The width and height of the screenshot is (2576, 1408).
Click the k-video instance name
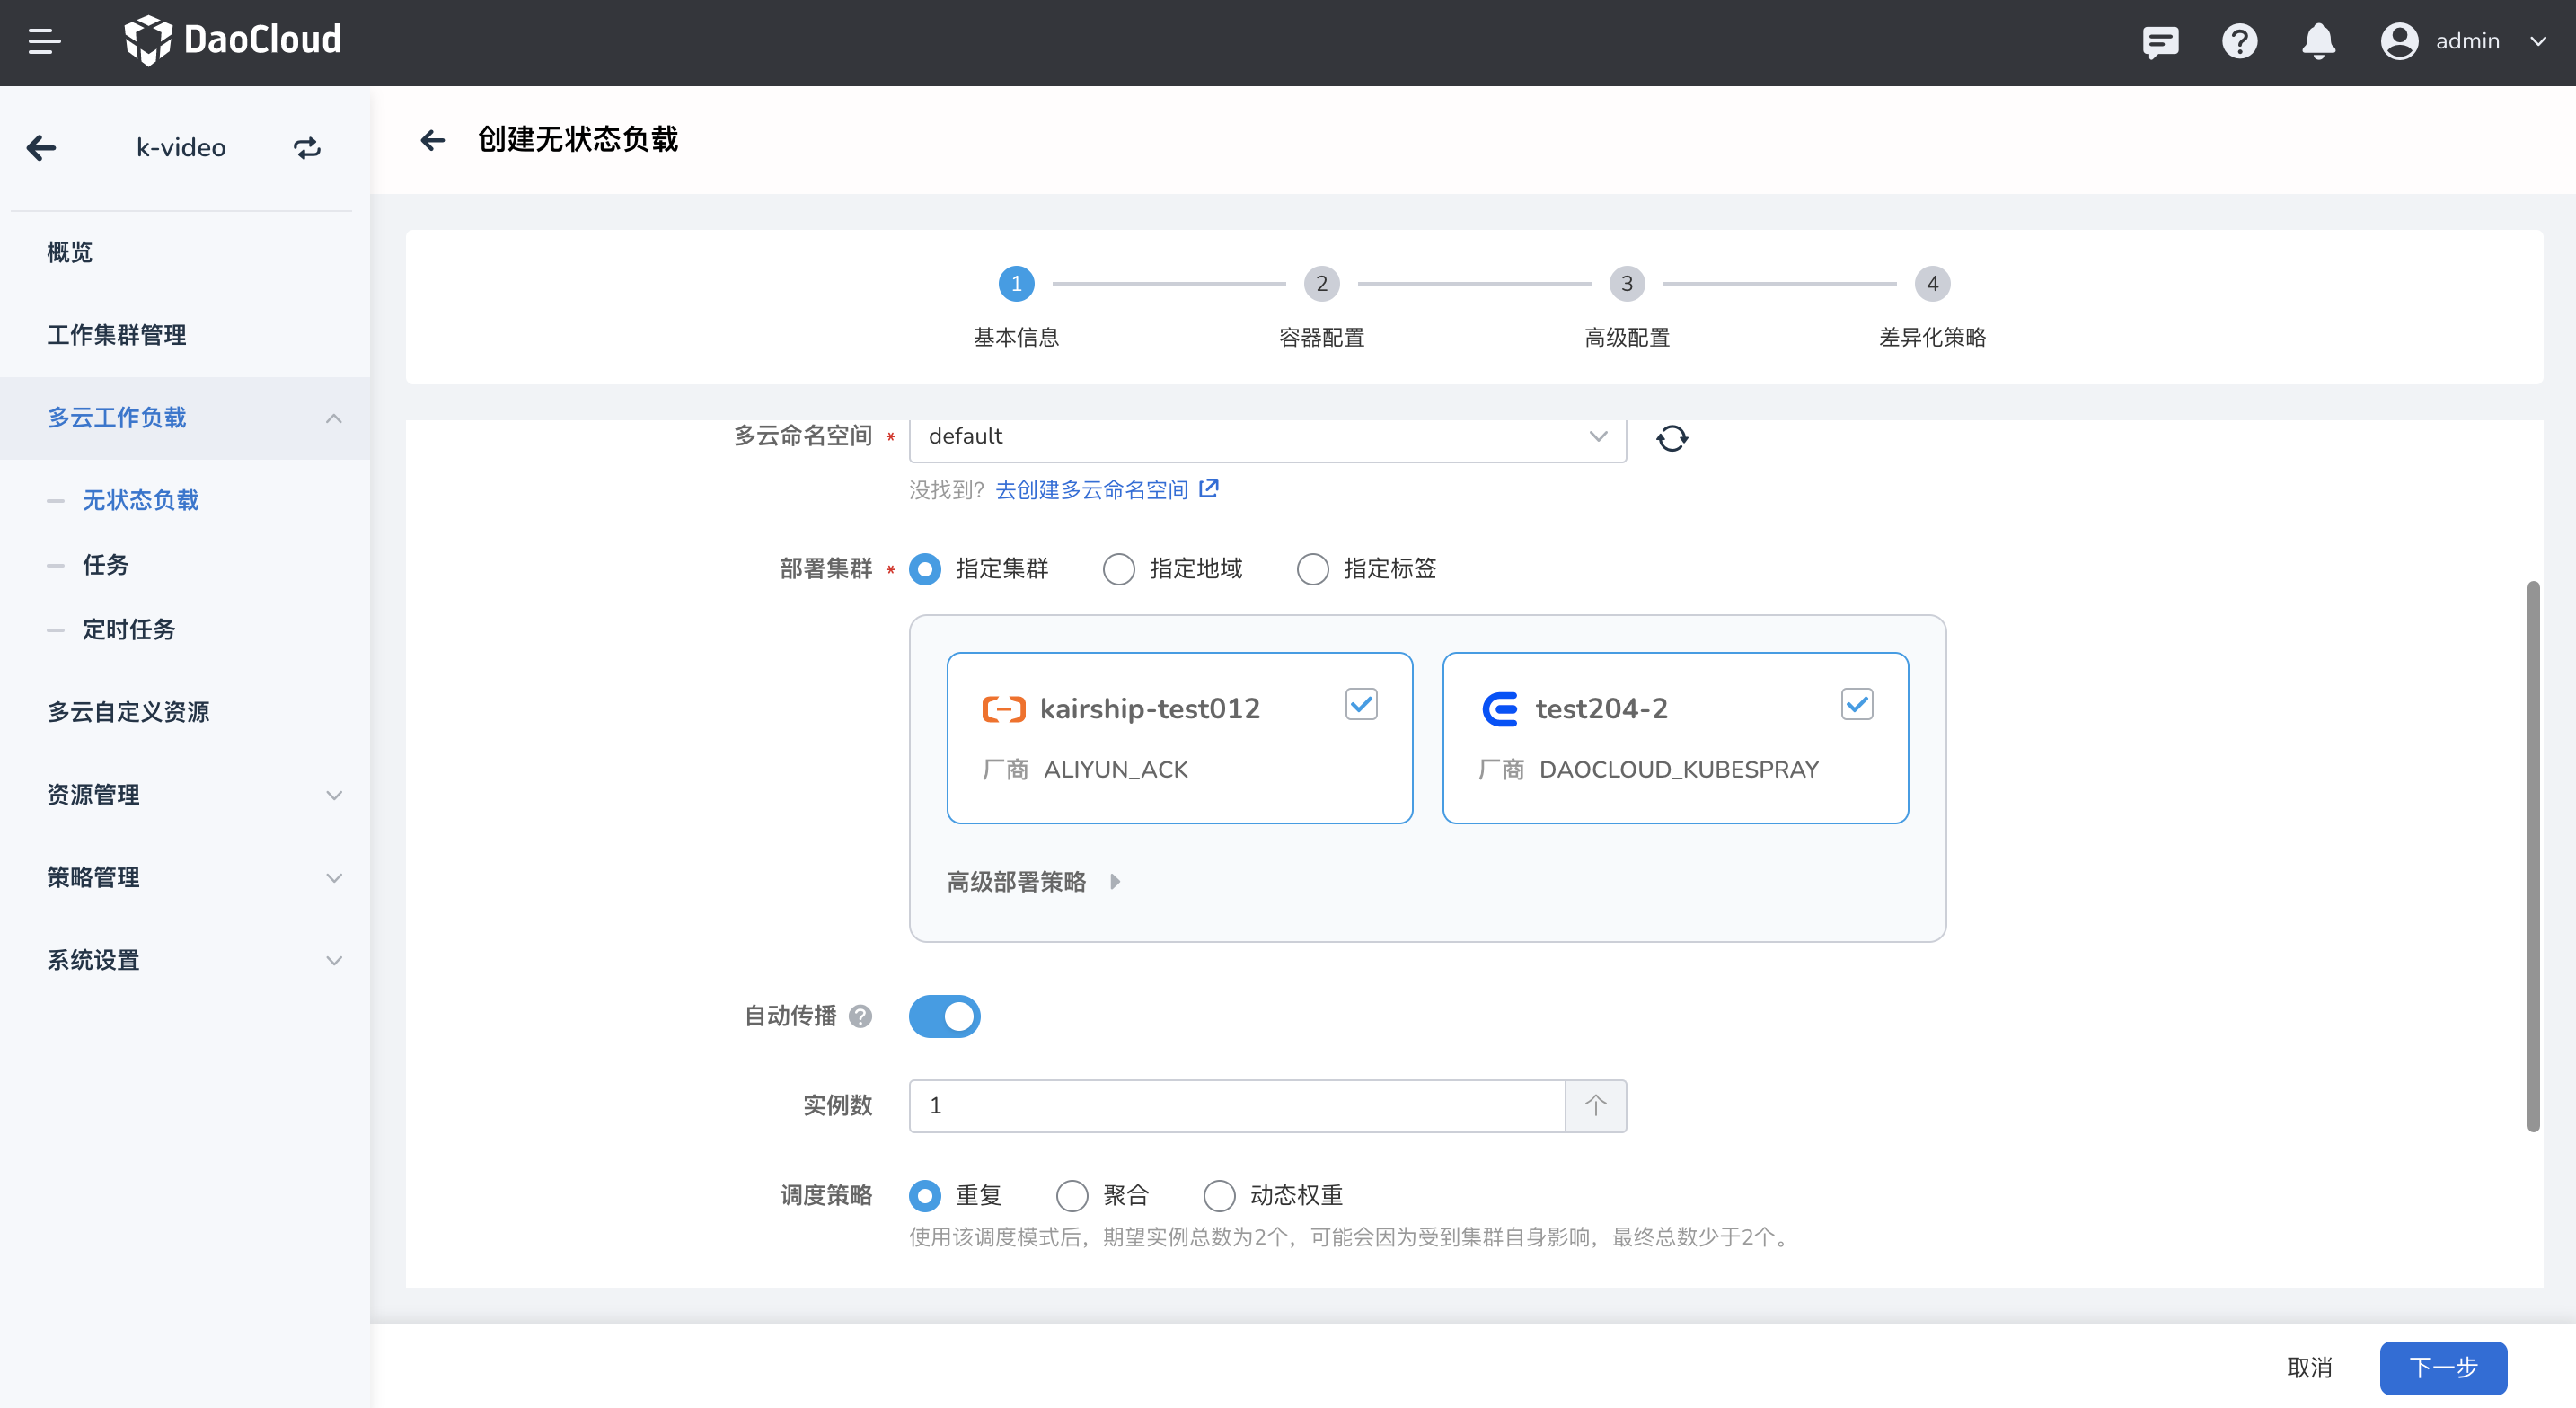tap(181, 148)
